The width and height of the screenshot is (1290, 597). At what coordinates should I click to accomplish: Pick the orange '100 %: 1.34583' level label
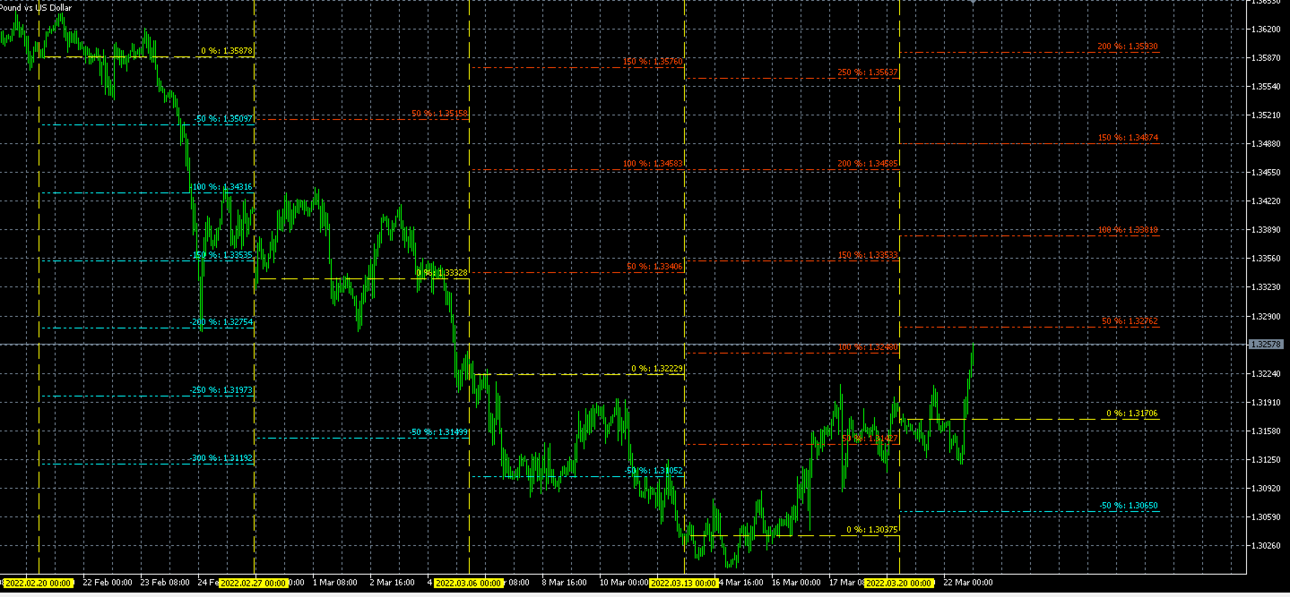coord(653,164)
